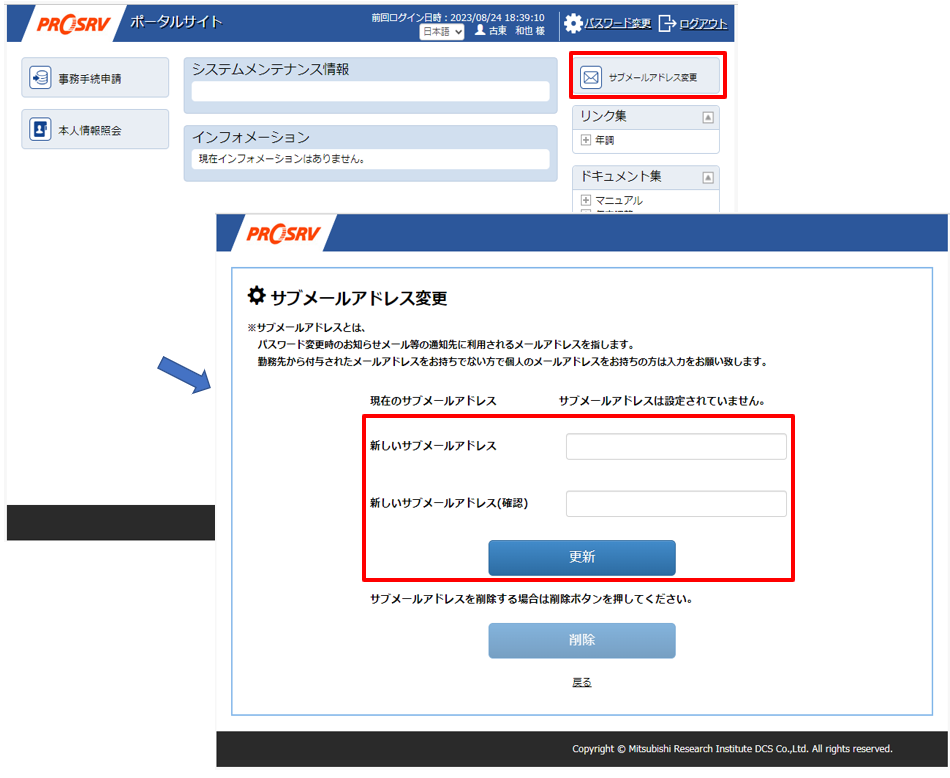The image size is (950, 778).
Task: Click the gear icon next to パスワード変更
Action: click(x=573, y=23)
